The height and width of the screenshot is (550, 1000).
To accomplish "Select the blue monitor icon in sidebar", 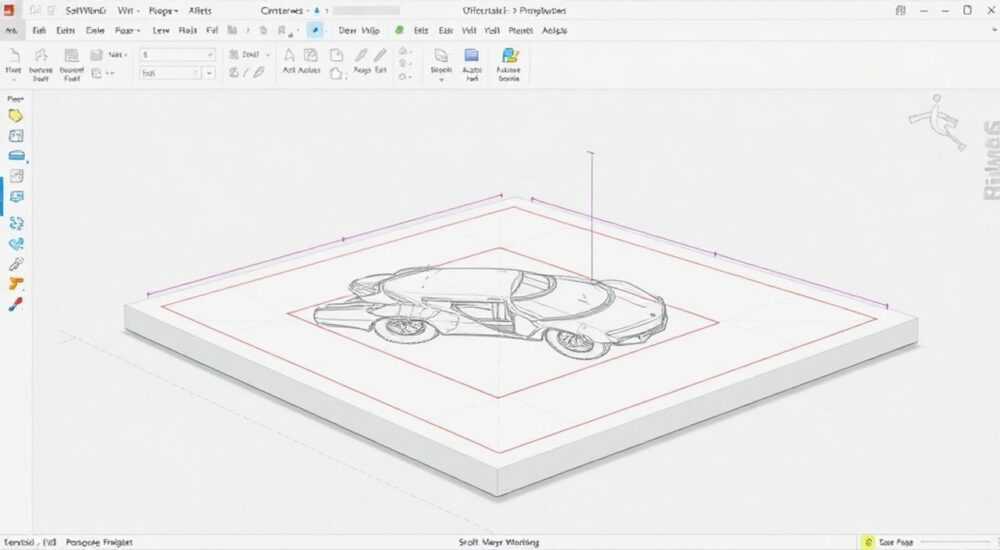I will pyautogui.click(x=16, y=197).
